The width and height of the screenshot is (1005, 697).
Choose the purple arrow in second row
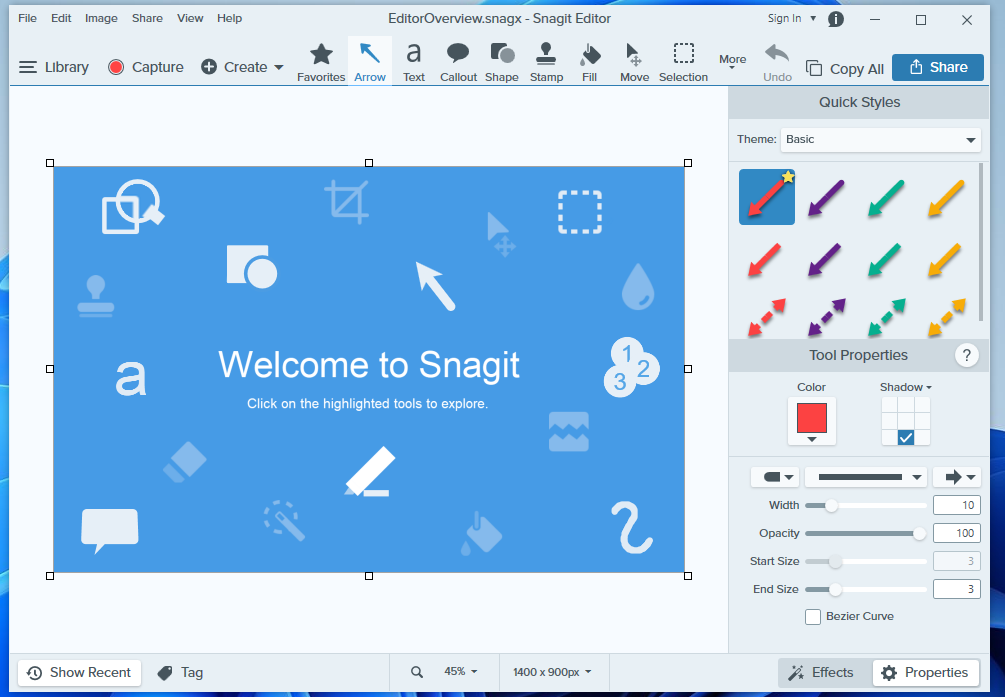tap(825, 259)
